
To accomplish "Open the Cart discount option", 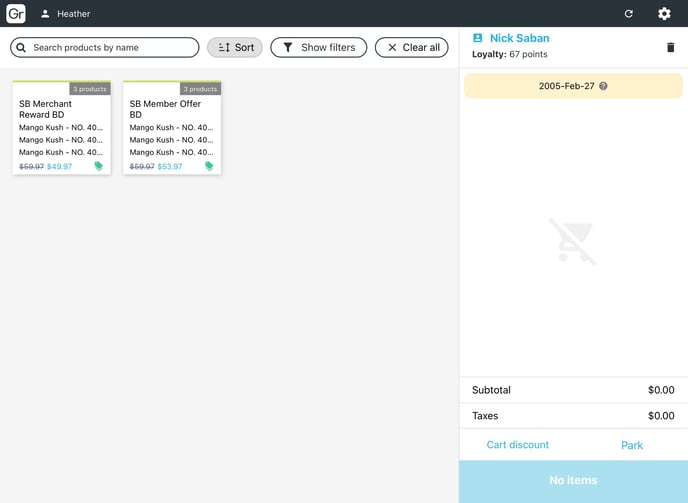I will (x=517, y=445).
